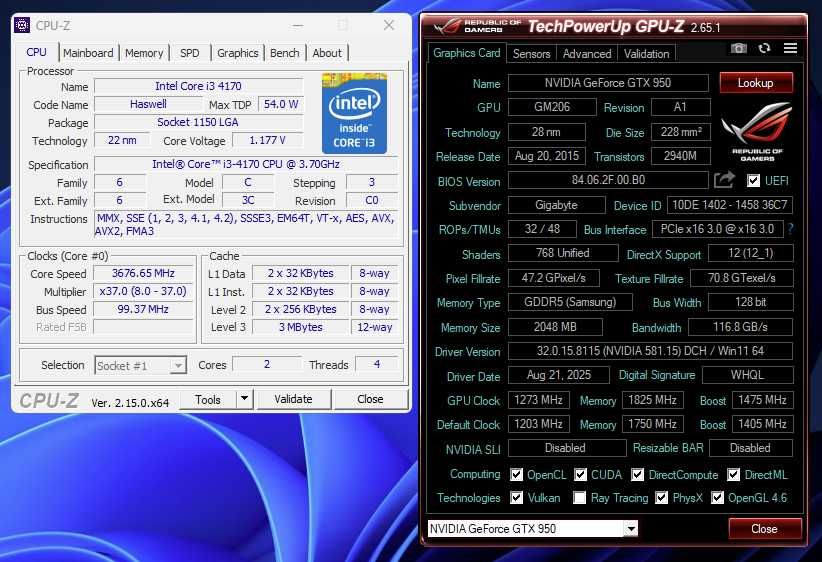This screenshot has height=562, width=822.
Task: Click the GPU-Z refresh icon
Action: 764,48
